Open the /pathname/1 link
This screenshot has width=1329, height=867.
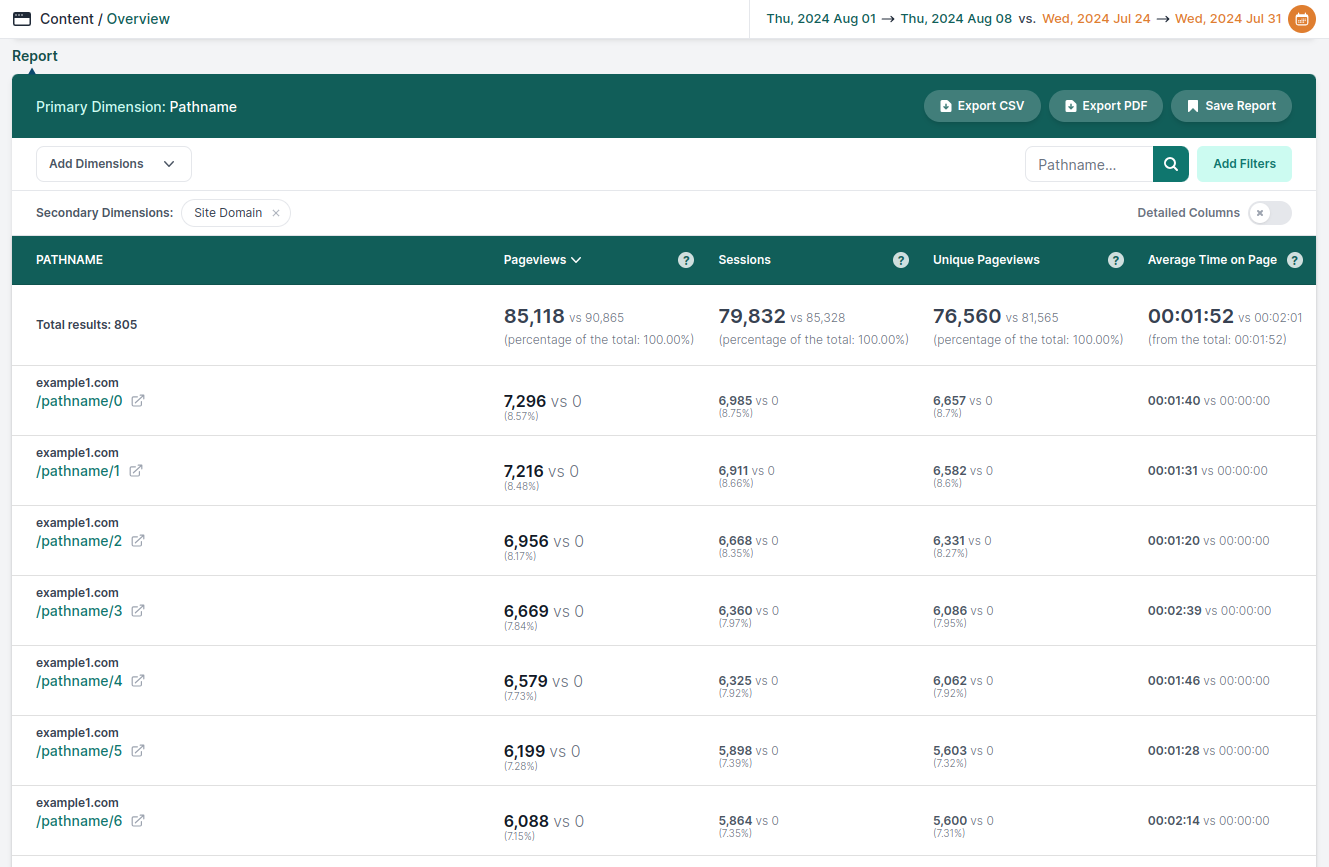[78, 471]
